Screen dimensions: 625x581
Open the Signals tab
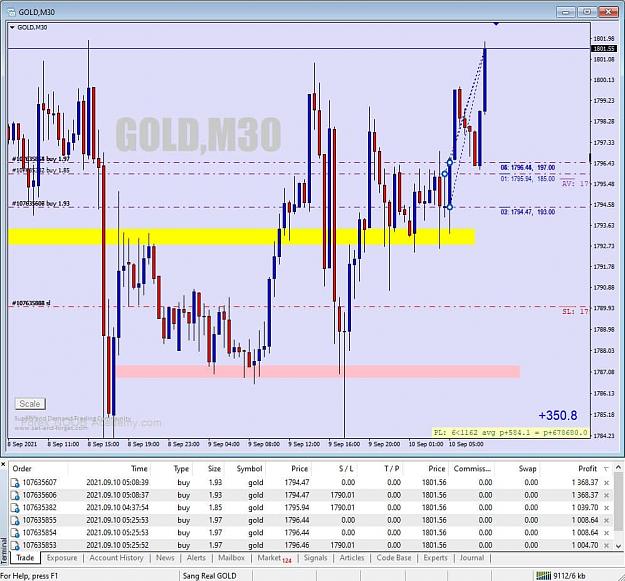(x=315, y=558)
